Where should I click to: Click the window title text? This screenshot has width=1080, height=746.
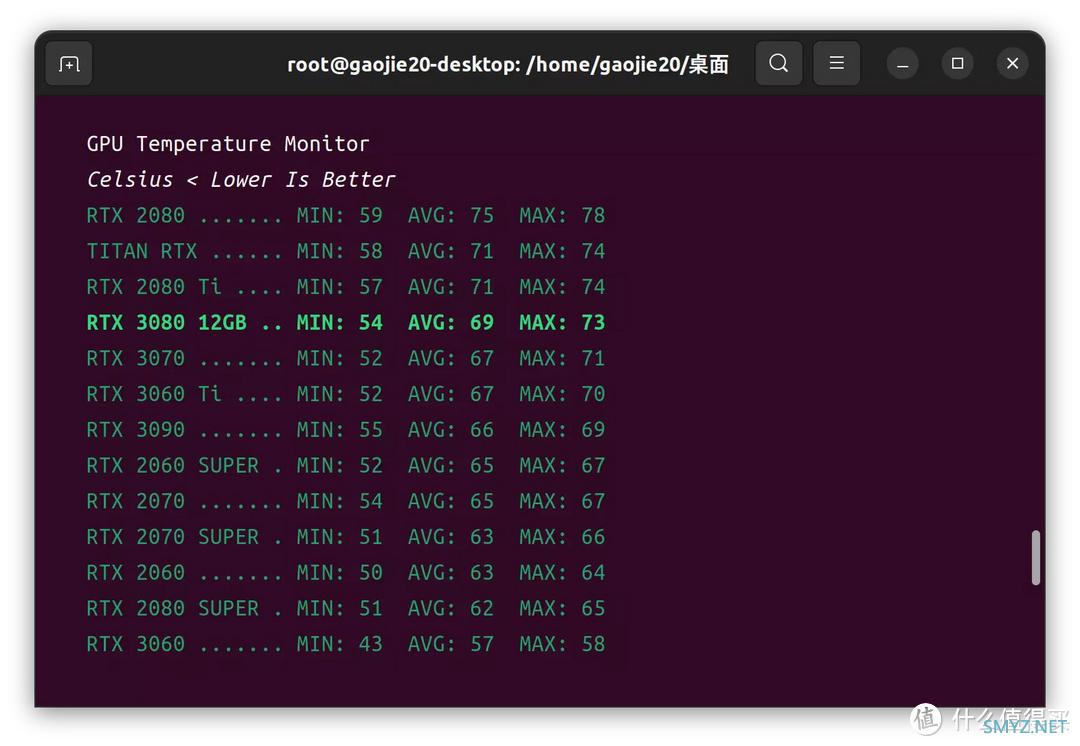click(x=508, y=64)
